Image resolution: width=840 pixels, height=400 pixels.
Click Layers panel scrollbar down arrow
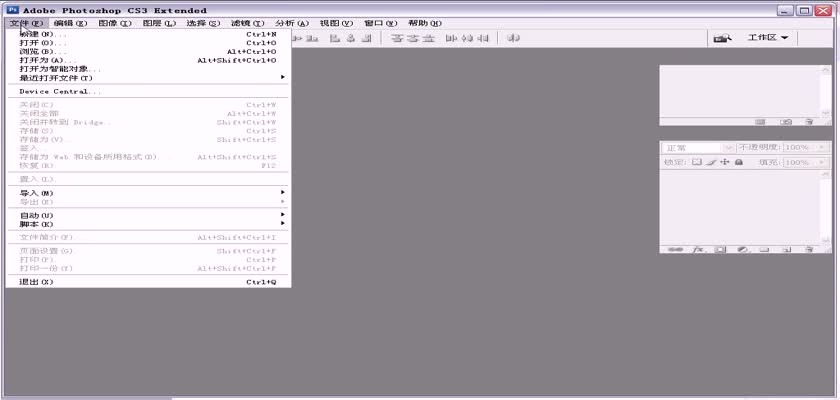826,240
